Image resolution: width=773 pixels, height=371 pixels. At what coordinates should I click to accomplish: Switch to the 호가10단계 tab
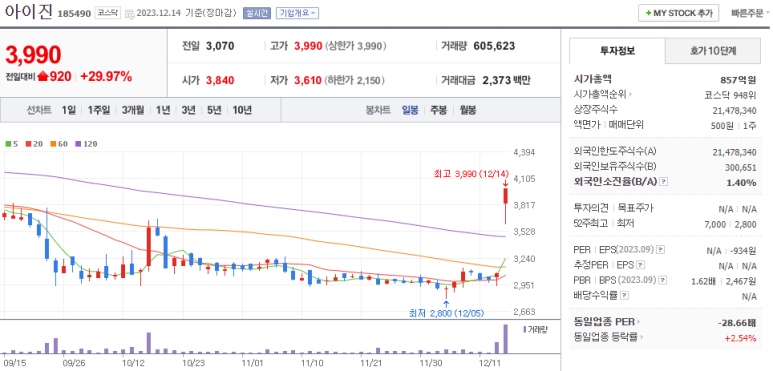(712, 50)
